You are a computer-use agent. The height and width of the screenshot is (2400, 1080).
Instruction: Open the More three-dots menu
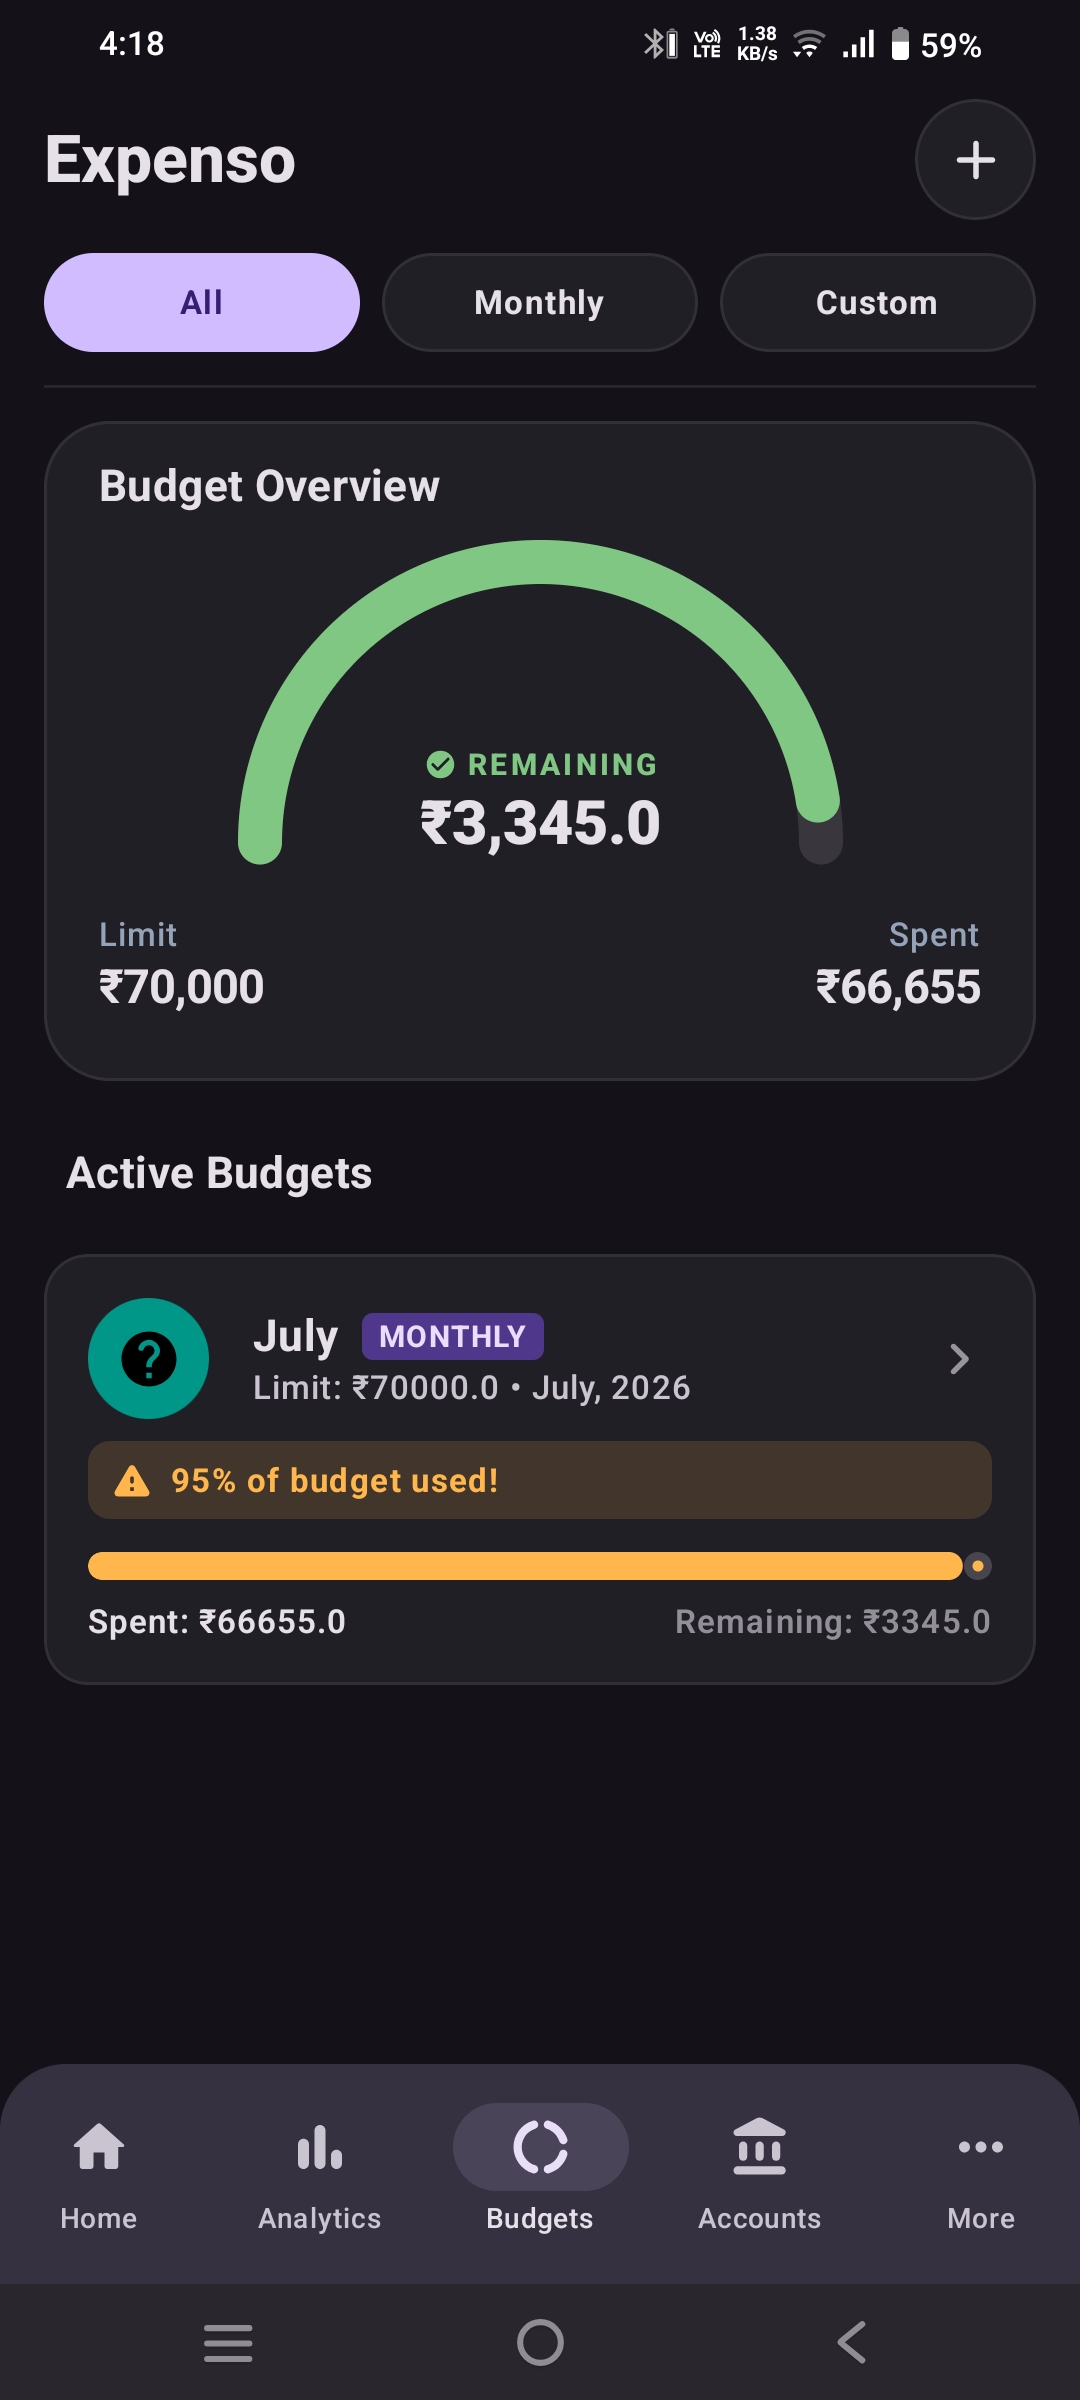(981, 2146)
